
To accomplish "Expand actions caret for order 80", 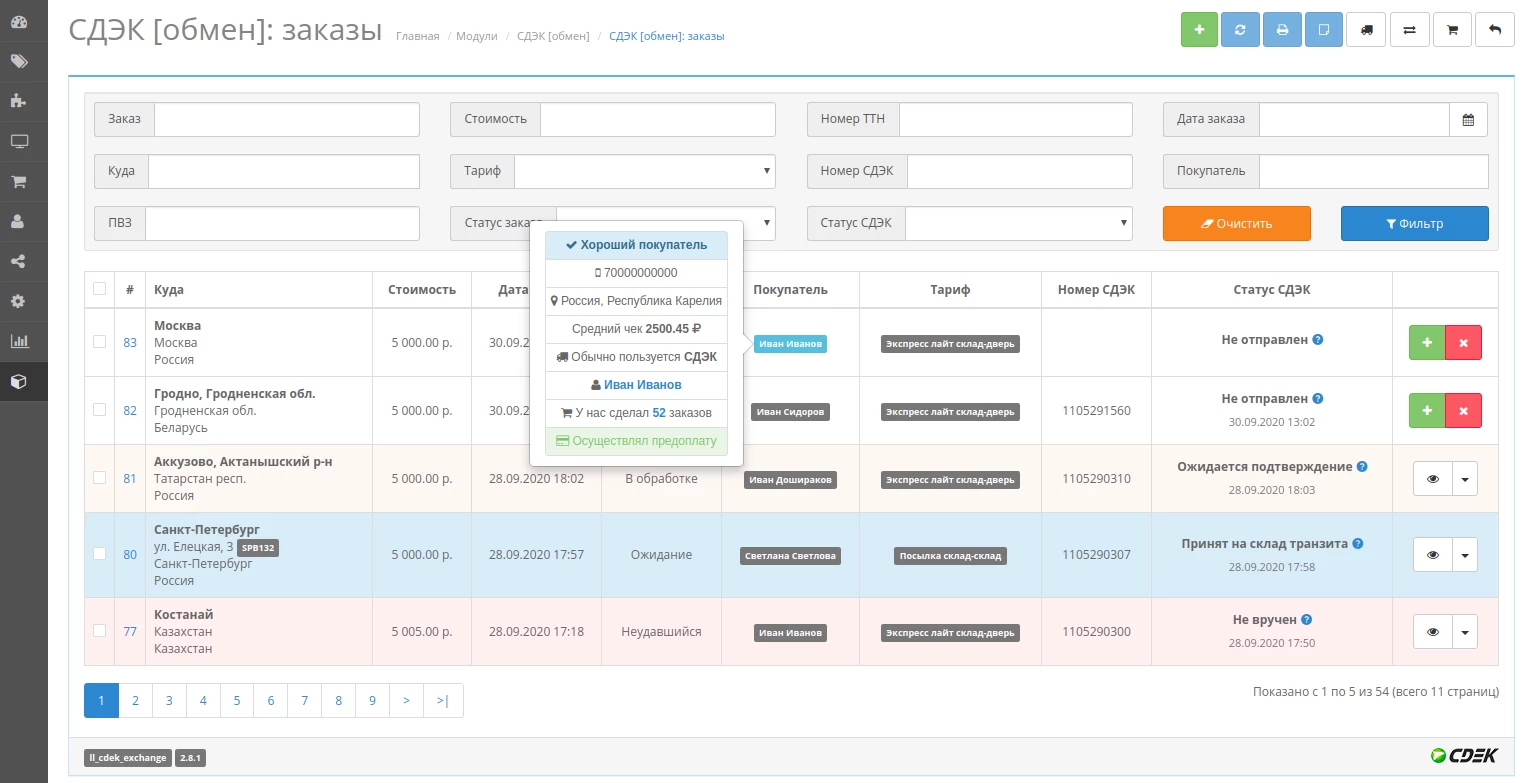I will [1465, 555].
